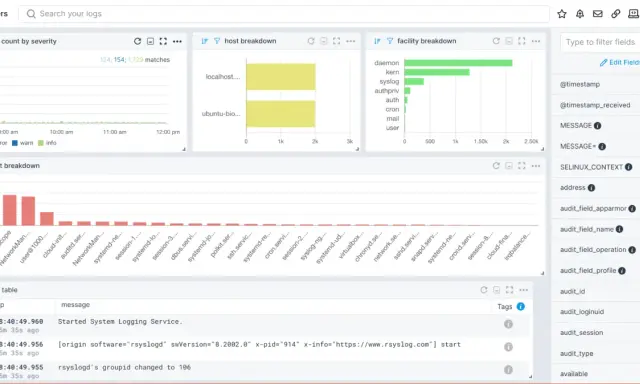
Task: Click info icon beside audit_field_profile
Action: pyautogui.click(x=622, y=271)
